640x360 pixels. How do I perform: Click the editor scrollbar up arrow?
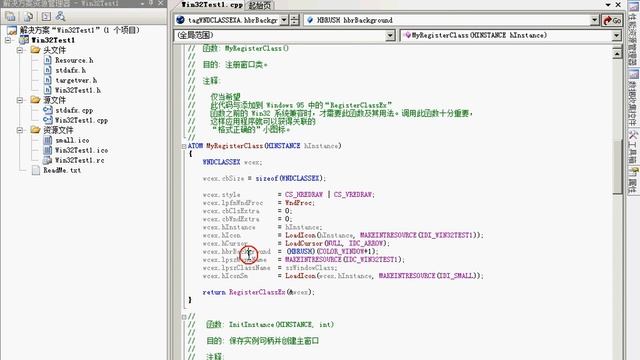tap(617, 53)
